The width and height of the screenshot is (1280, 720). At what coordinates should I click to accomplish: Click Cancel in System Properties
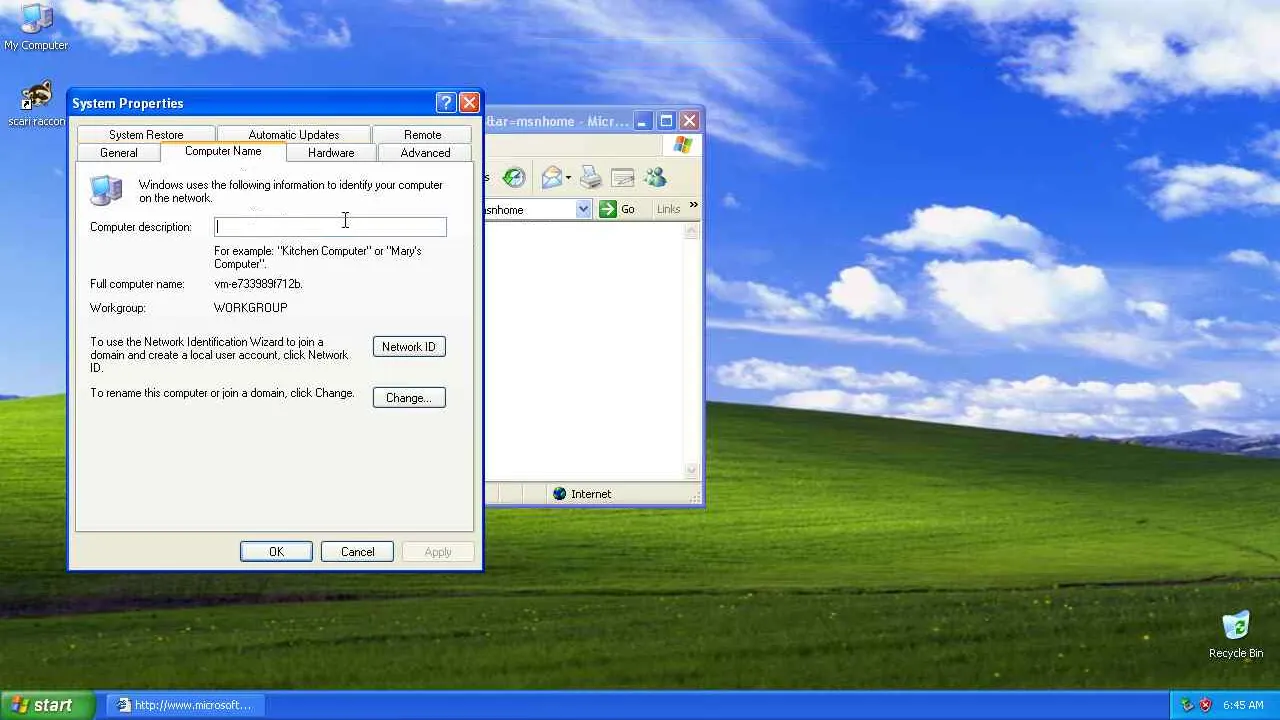pyautogui.click(x=357, y=552)
